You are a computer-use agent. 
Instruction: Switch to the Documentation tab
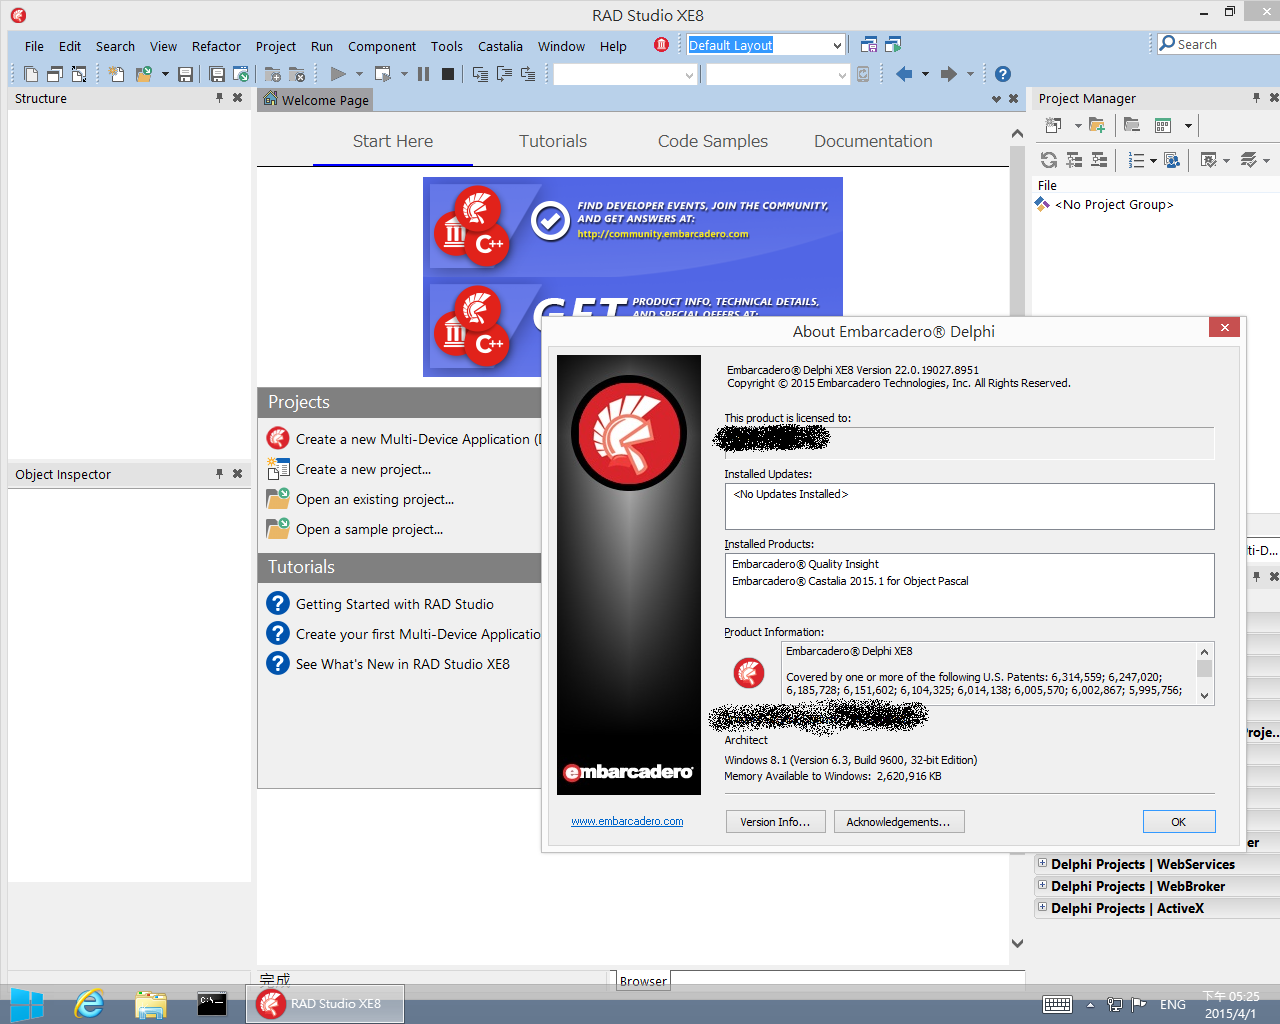click(873, 141)
